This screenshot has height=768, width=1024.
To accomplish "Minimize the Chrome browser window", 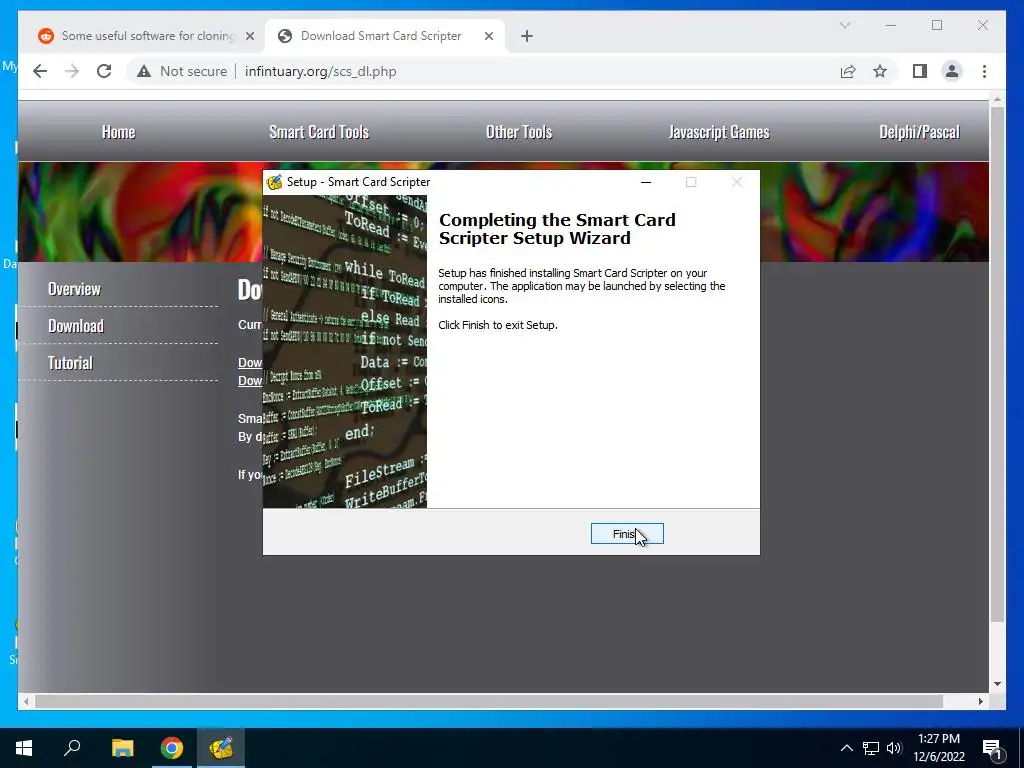I will point(891,25).
